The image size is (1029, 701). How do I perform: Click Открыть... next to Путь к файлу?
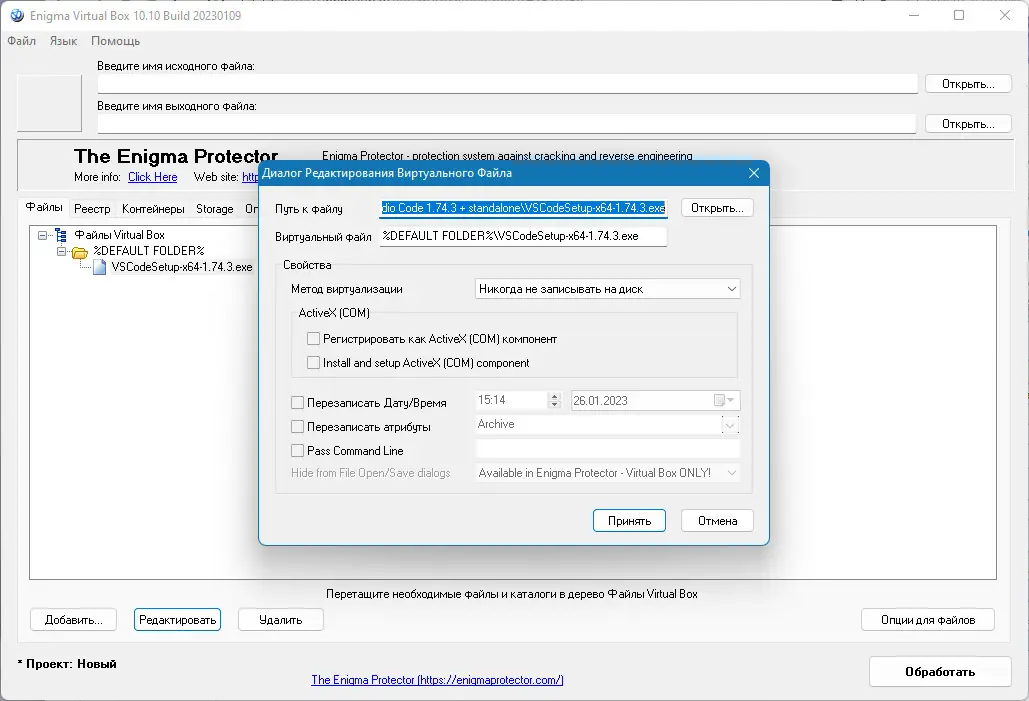[717, 208]
